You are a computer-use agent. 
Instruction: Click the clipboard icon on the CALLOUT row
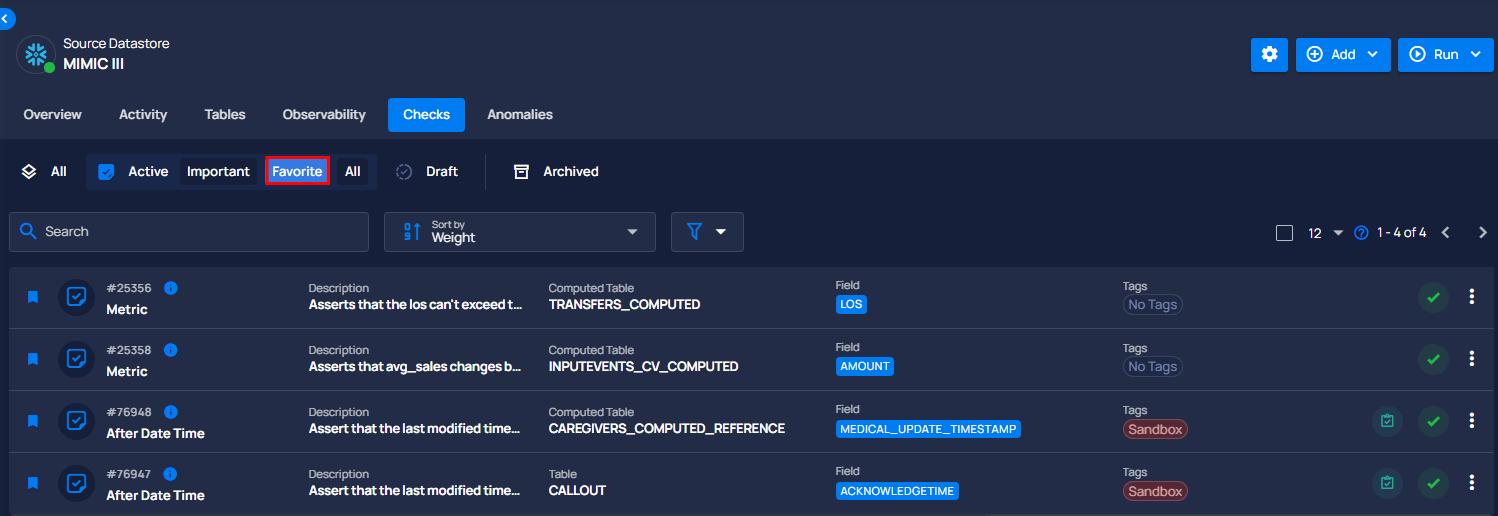tap(1387, 483)
